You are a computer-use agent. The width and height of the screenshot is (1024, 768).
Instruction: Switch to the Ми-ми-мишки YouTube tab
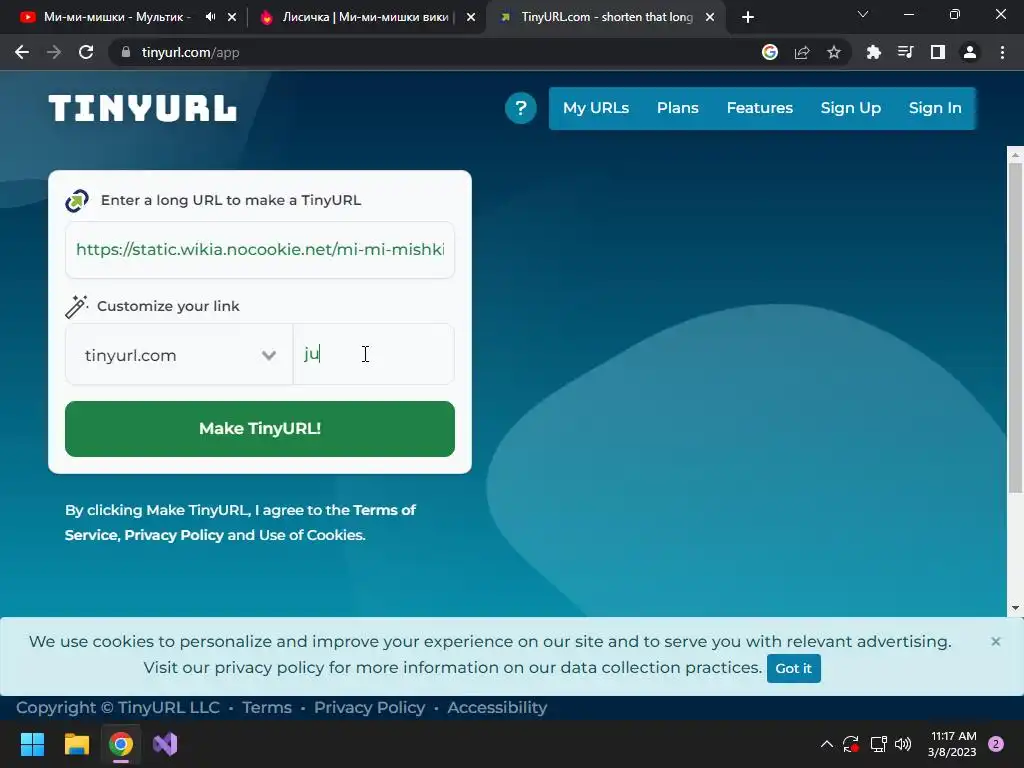(116, 17)
